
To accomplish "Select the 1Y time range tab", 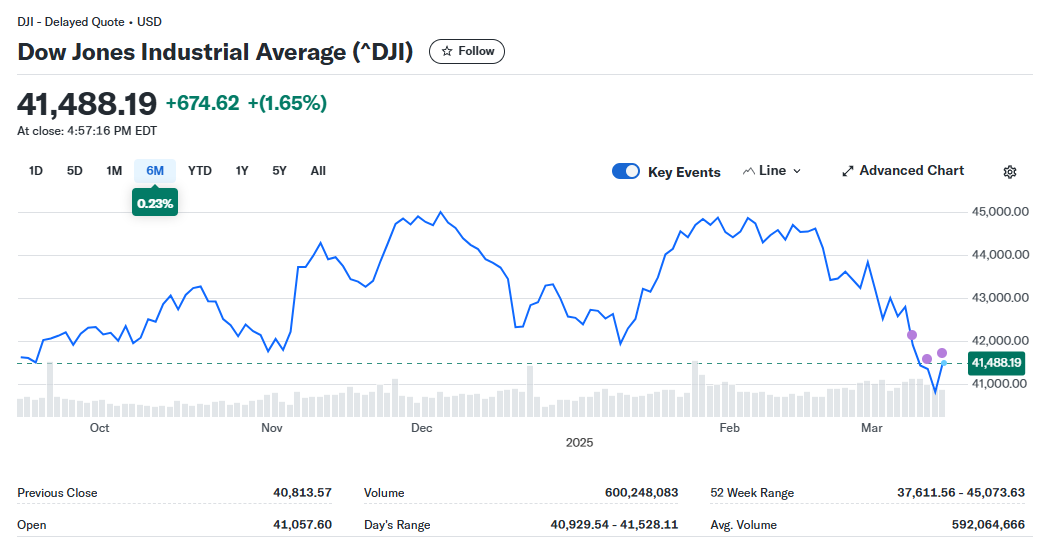I will pyautogui.click(x=242, y=171).
